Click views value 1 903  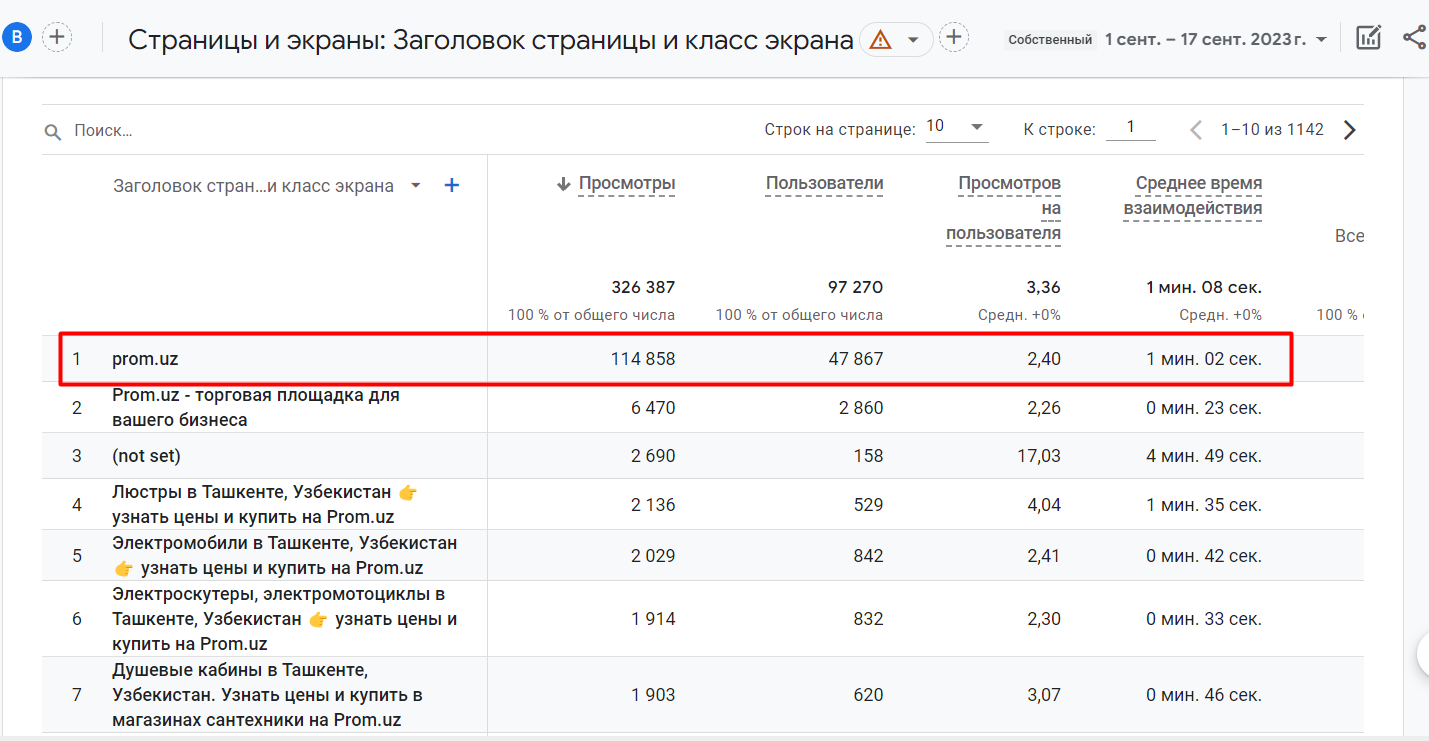tap(653, 695)
